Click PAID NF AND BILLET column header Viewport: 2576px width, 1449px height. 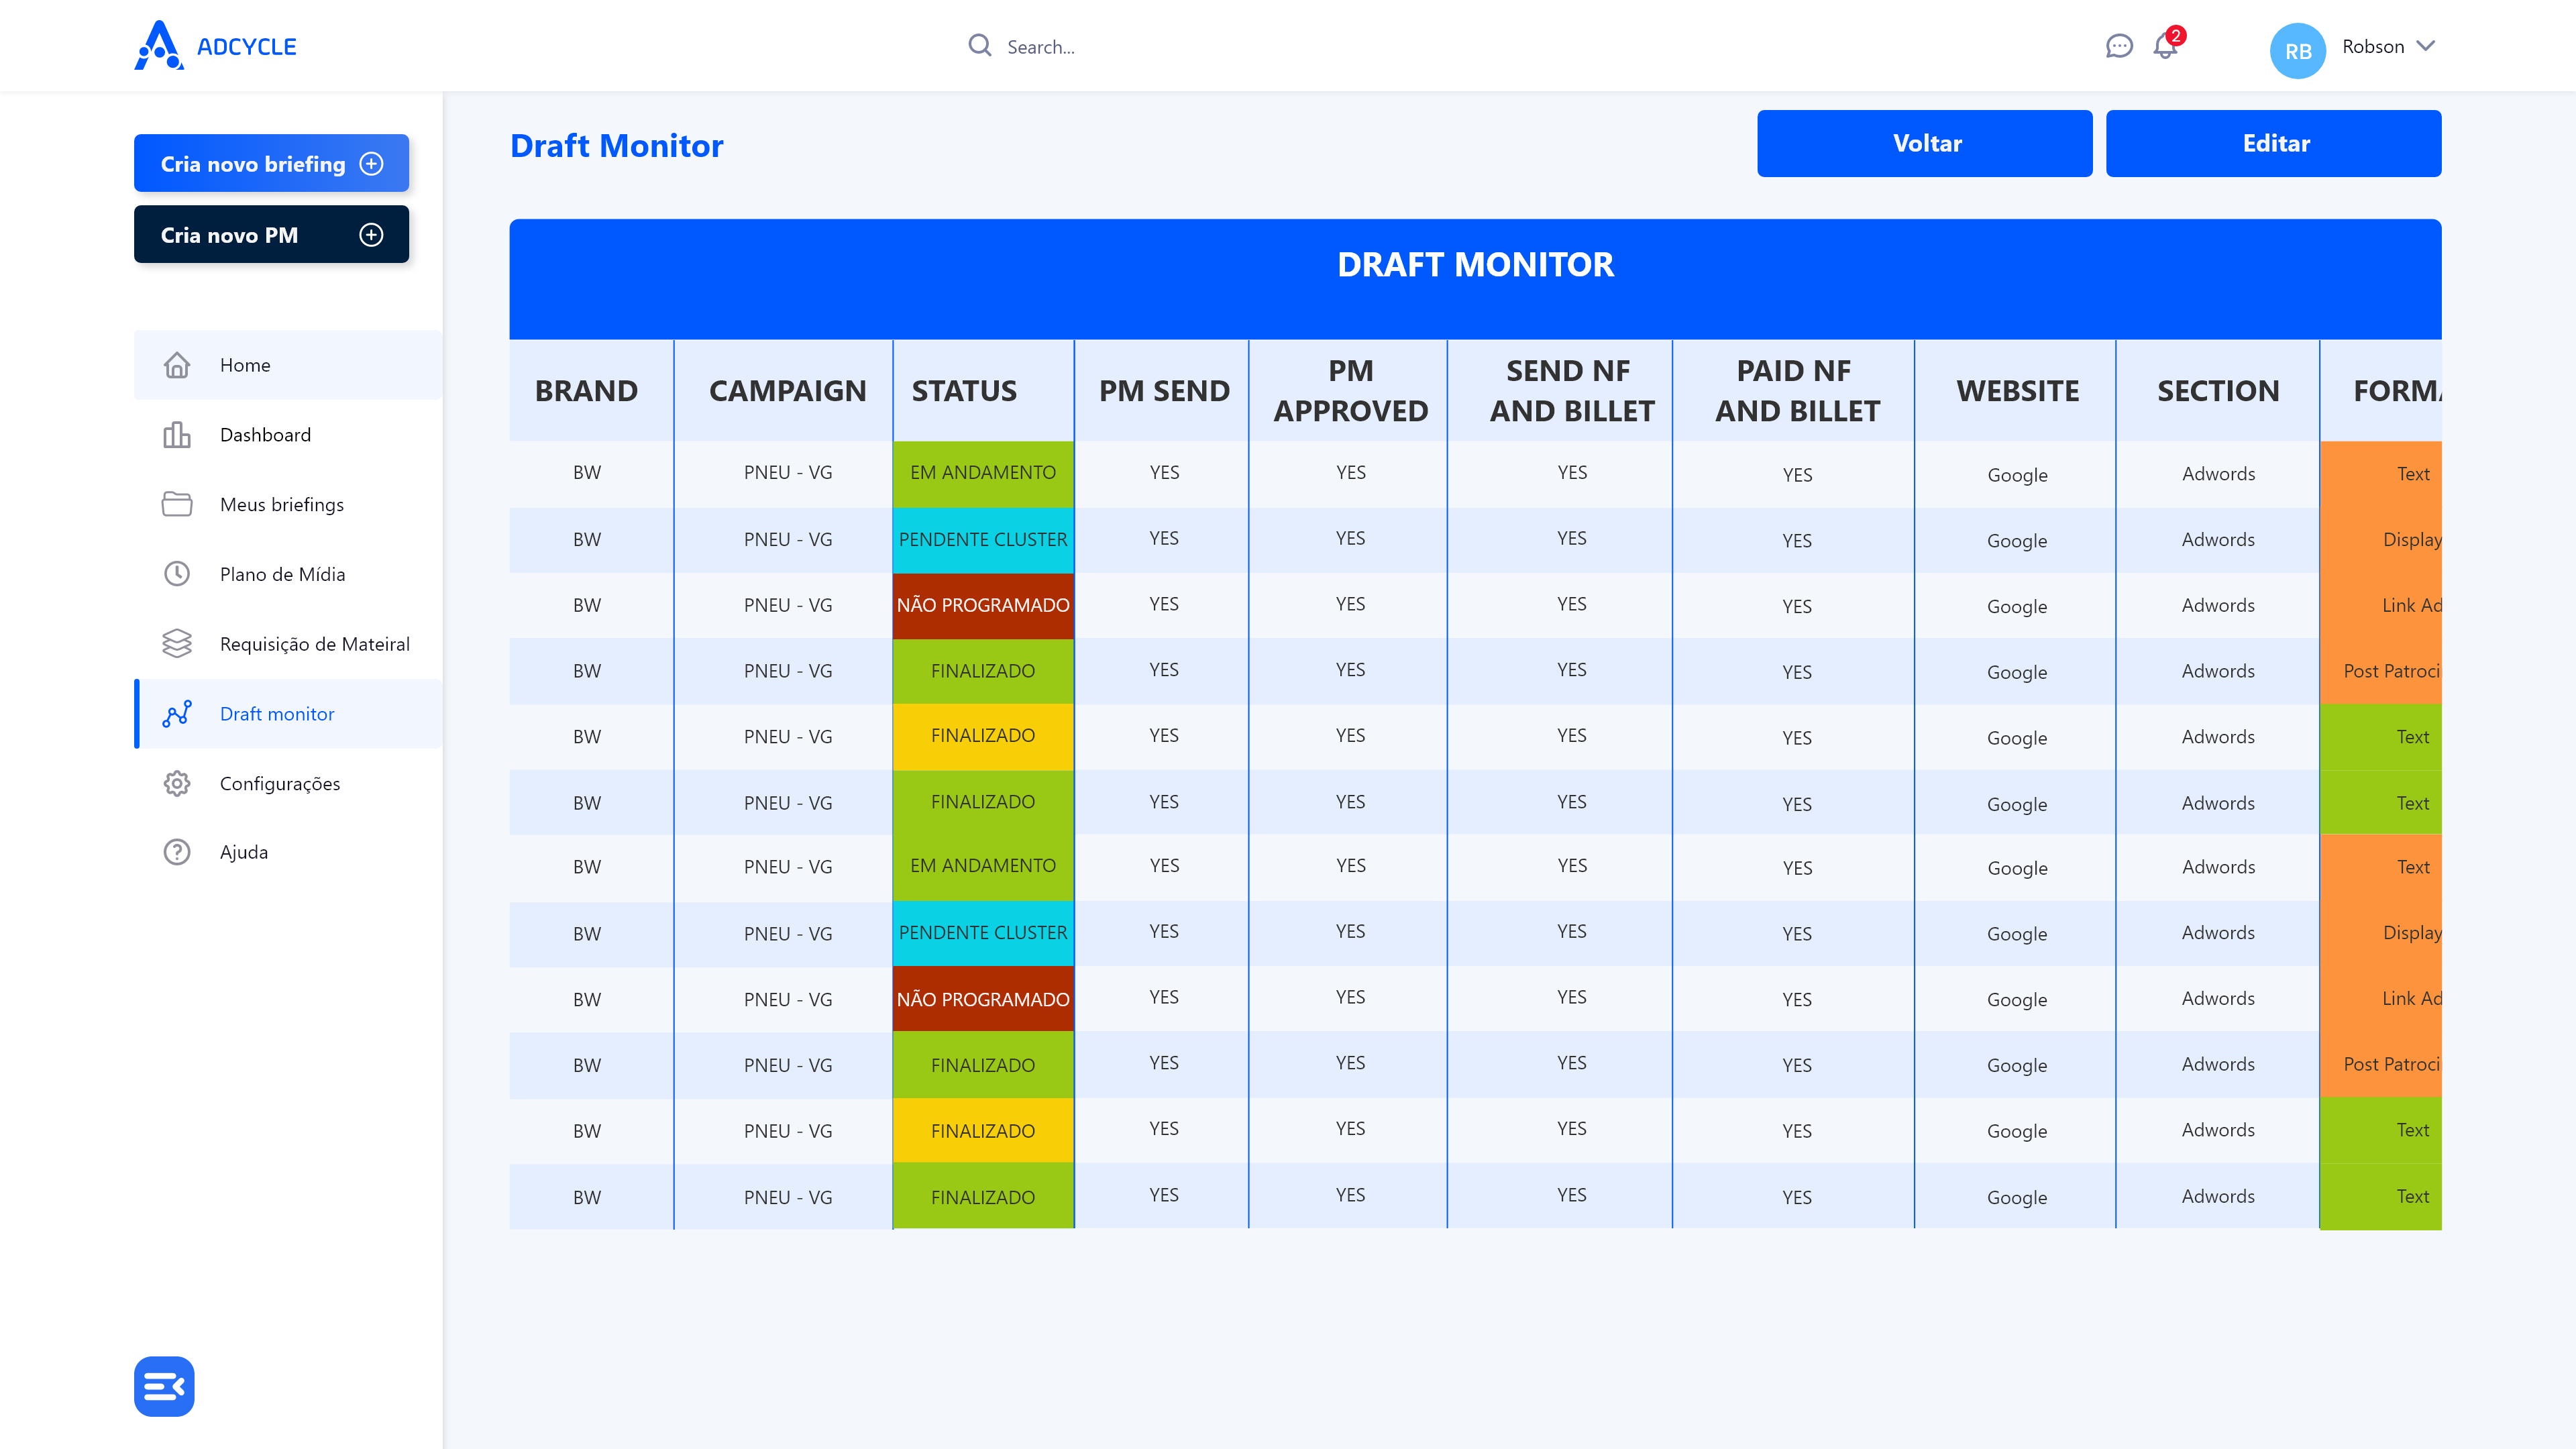point(1797,390)
